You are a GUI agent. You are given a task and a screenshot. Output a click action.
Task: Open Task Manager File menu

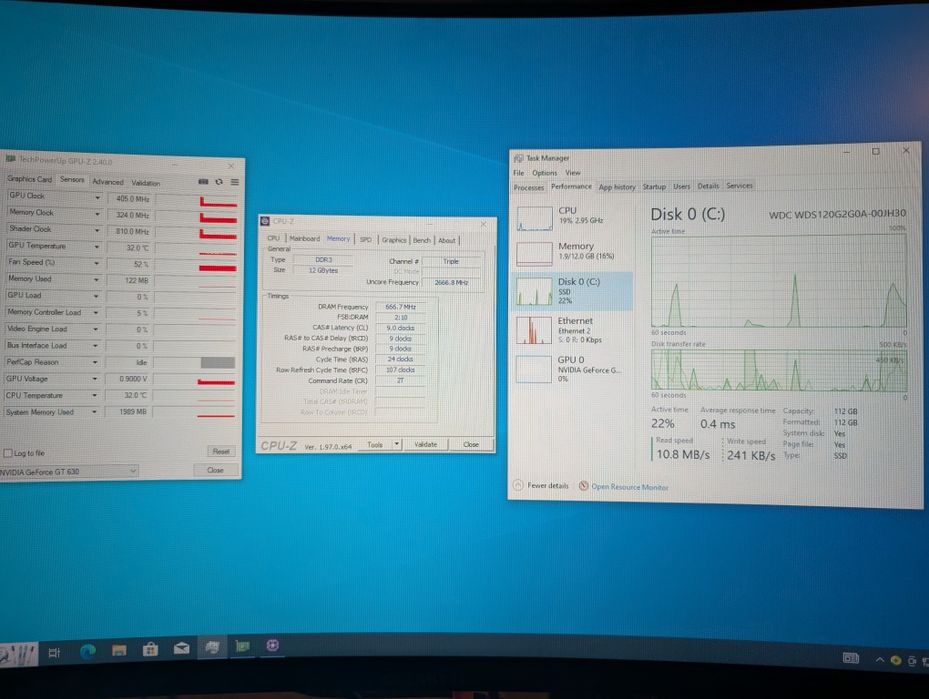click(518, 173)
